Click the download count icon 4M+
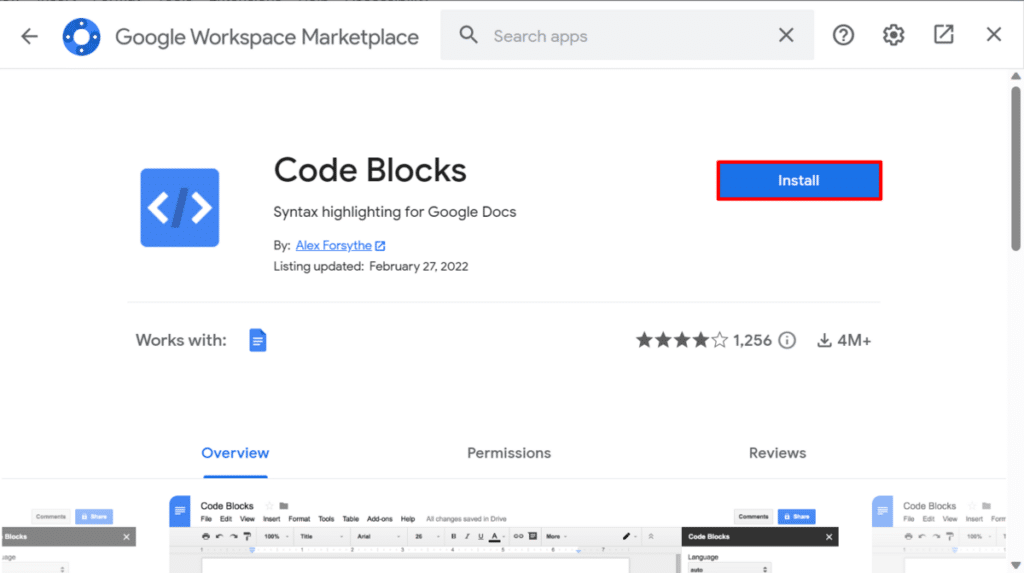 (824, 340)
